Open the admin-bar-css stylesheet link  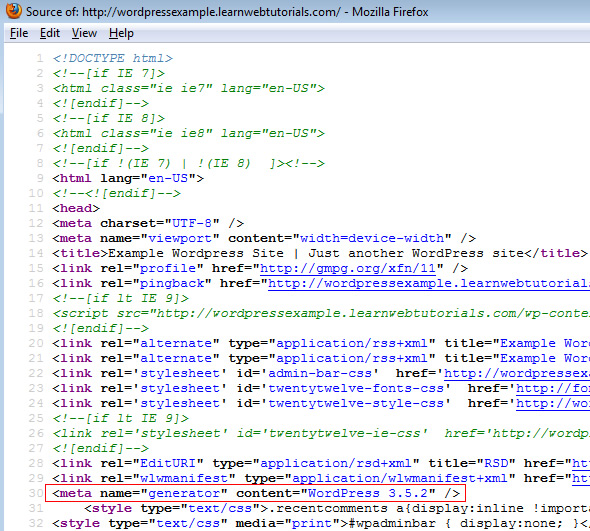click(517, 373)
